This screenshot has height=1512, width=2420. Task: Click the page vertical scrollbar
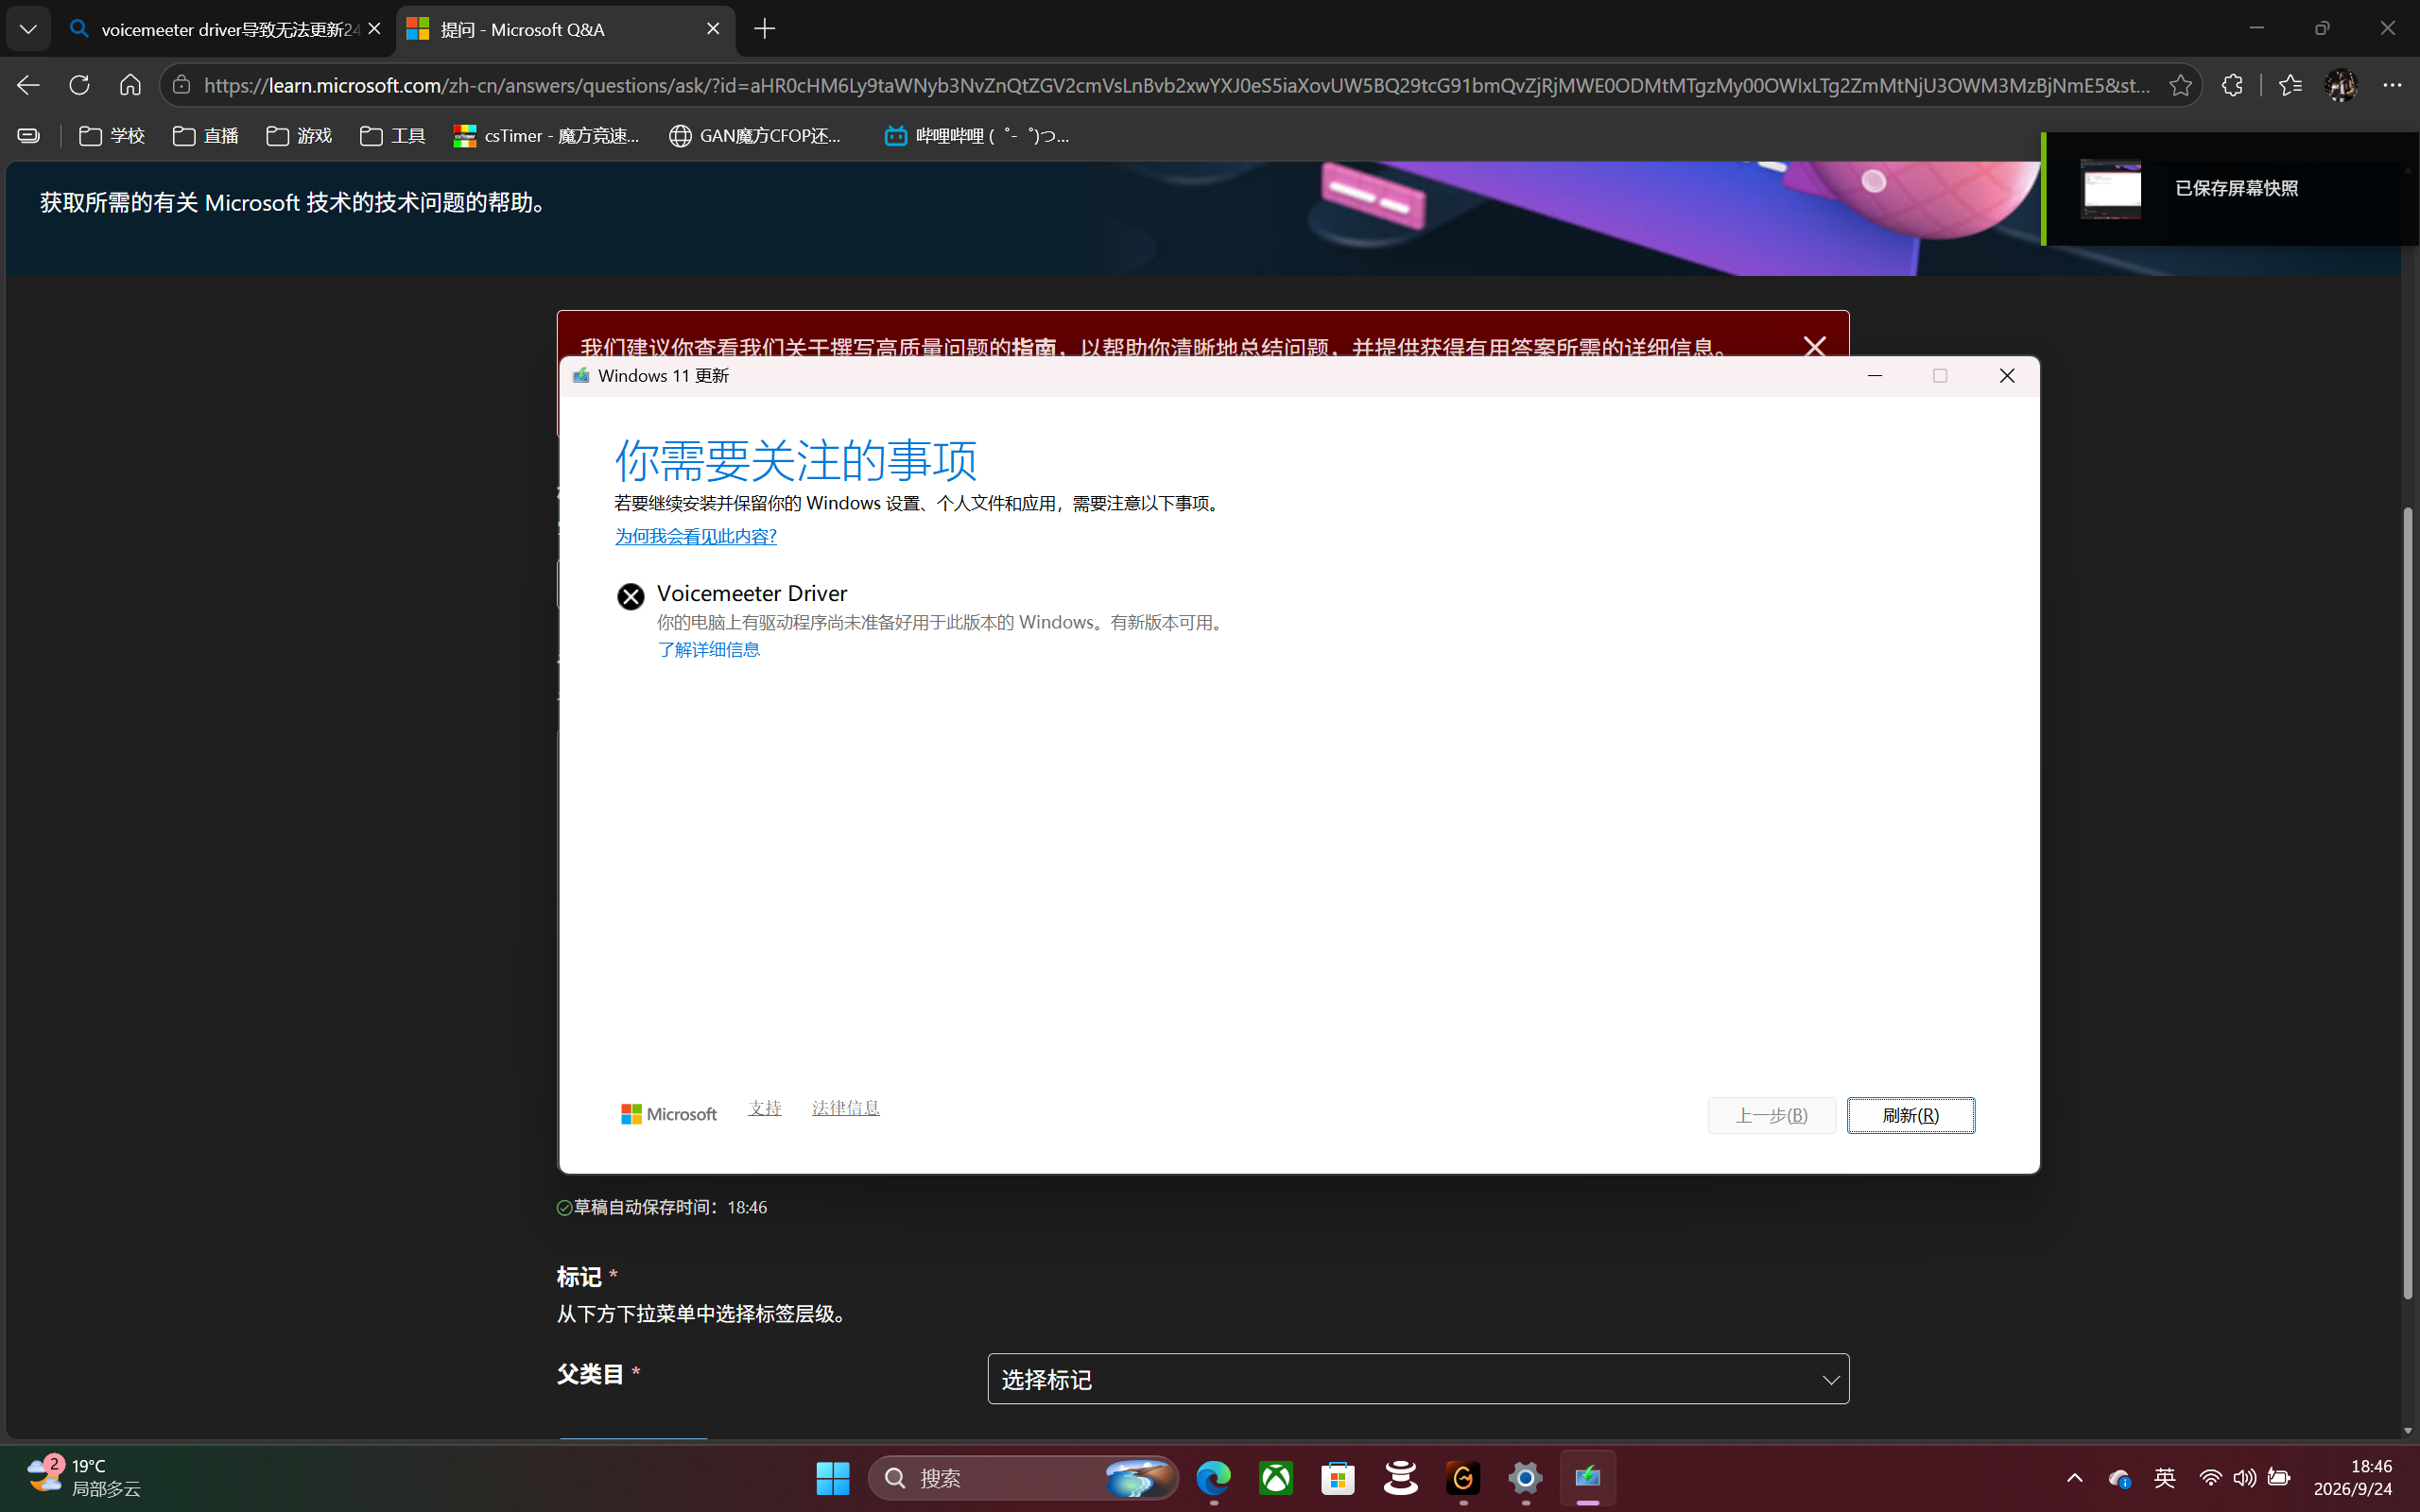(x=2409, y=903)
